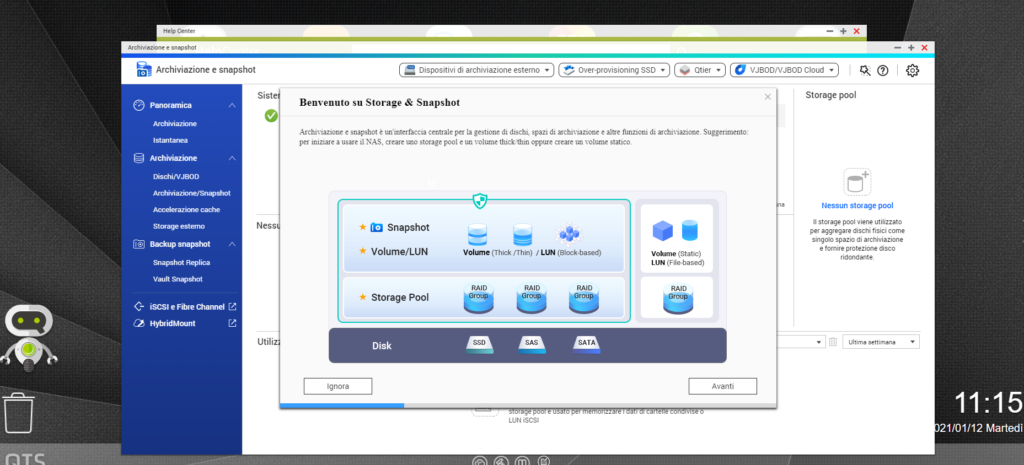Click the Storage pool panel heading

[831, 95]
